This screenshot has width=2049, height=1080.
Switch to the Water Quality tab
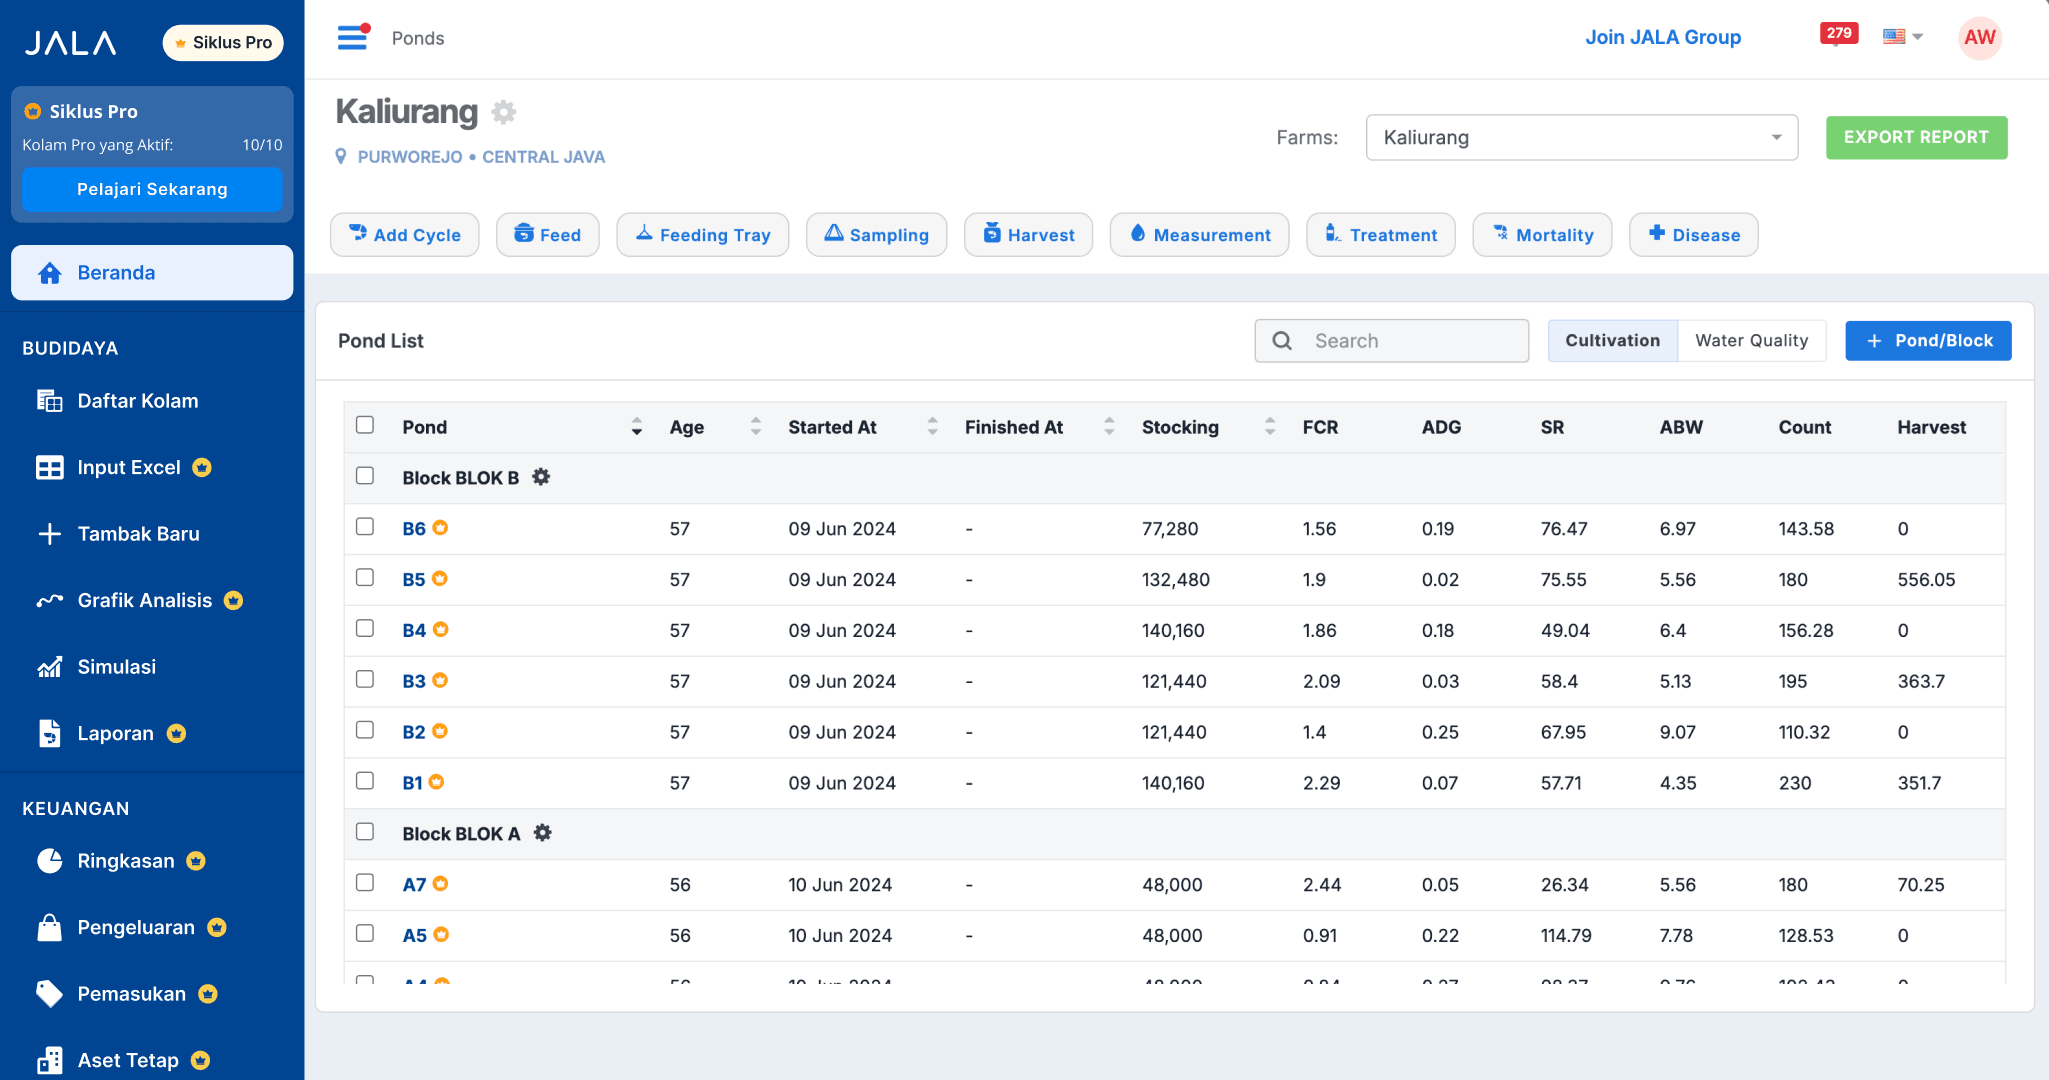point(1752,341)
